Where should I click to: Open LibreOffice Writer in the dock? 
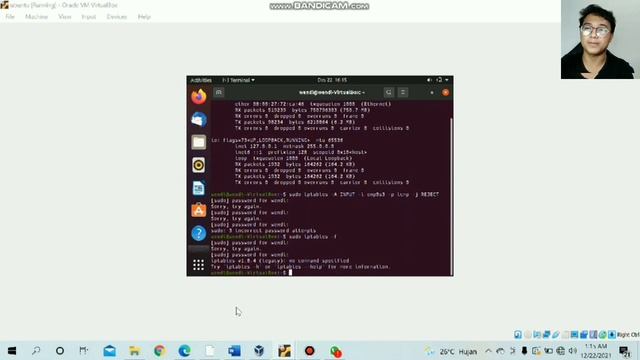click(x=199, y=188)
